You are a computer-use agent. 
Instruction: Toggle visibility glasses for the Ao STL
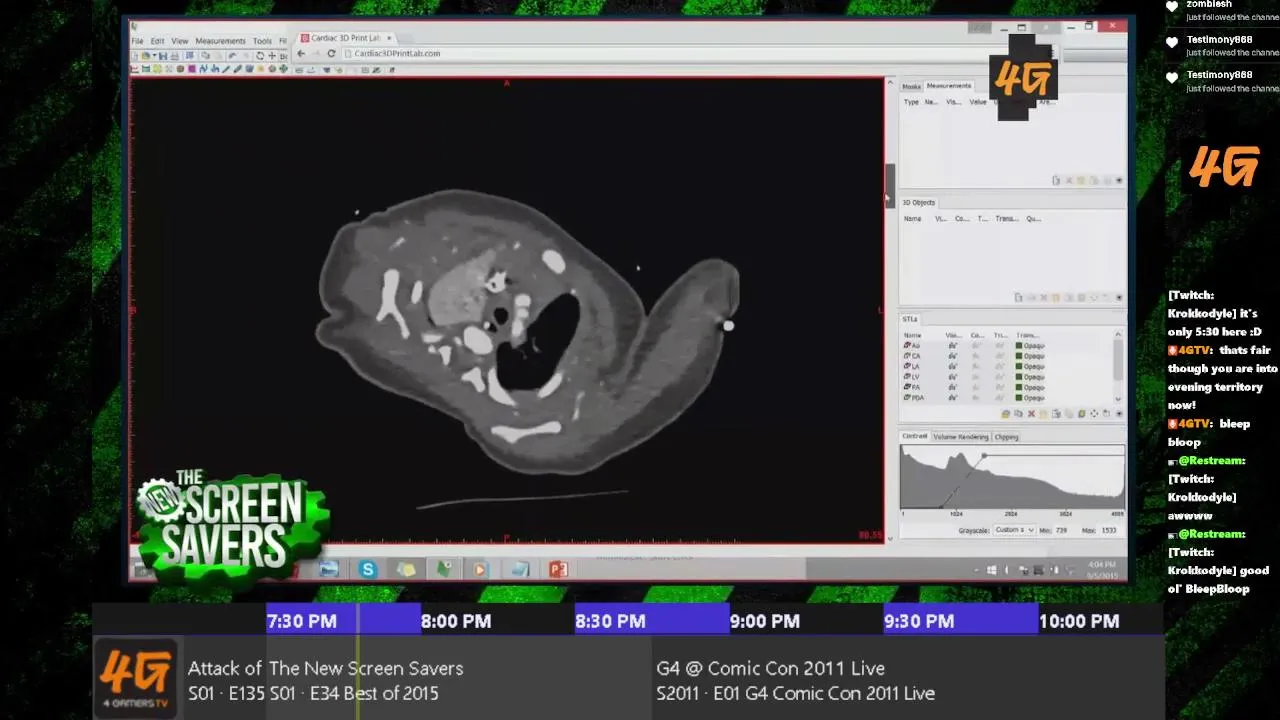click(x=952, y=345)
